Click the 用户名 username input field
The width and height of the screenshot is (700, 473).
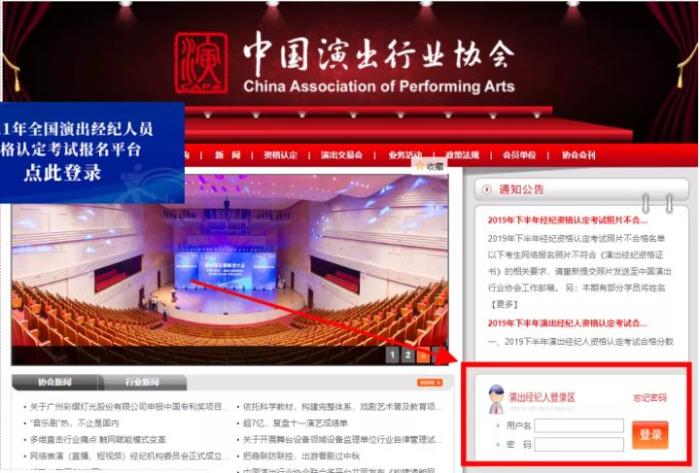click(579, 426)
